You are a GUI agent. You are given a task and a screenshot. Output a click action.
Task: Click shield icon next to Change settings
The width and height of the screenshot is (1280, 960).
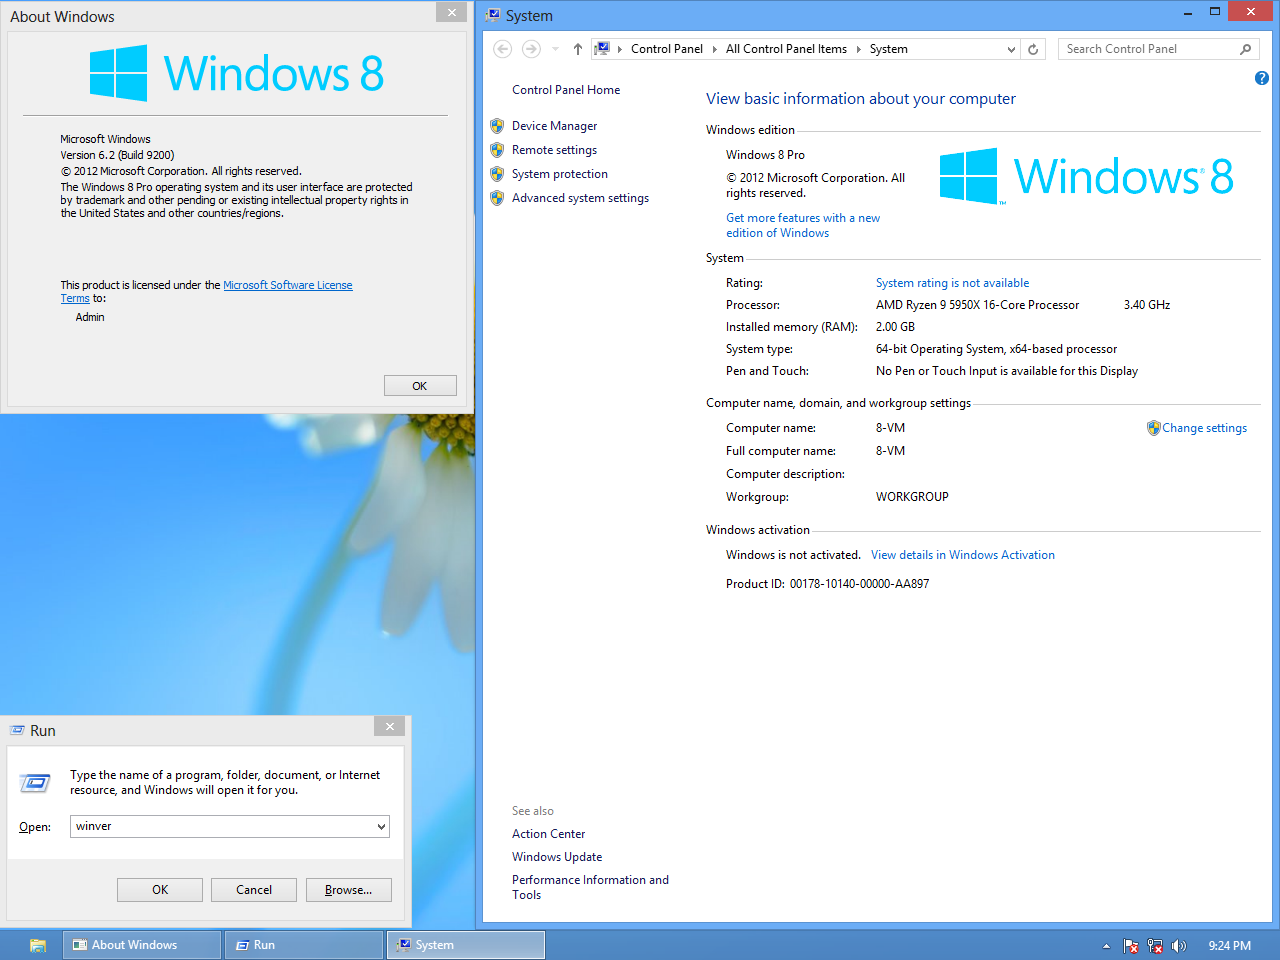pyautogui.click(x=1153, y=428)
